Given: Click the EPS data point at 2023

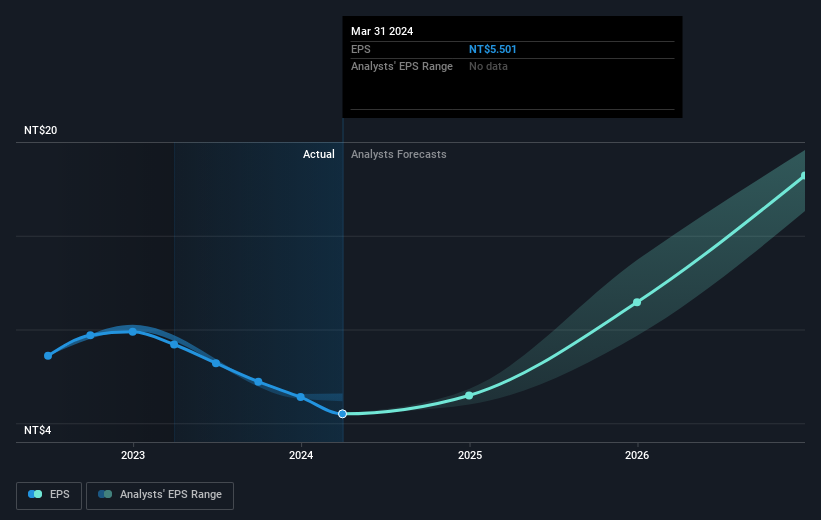Looking at the screenshot, I should 132,331.
